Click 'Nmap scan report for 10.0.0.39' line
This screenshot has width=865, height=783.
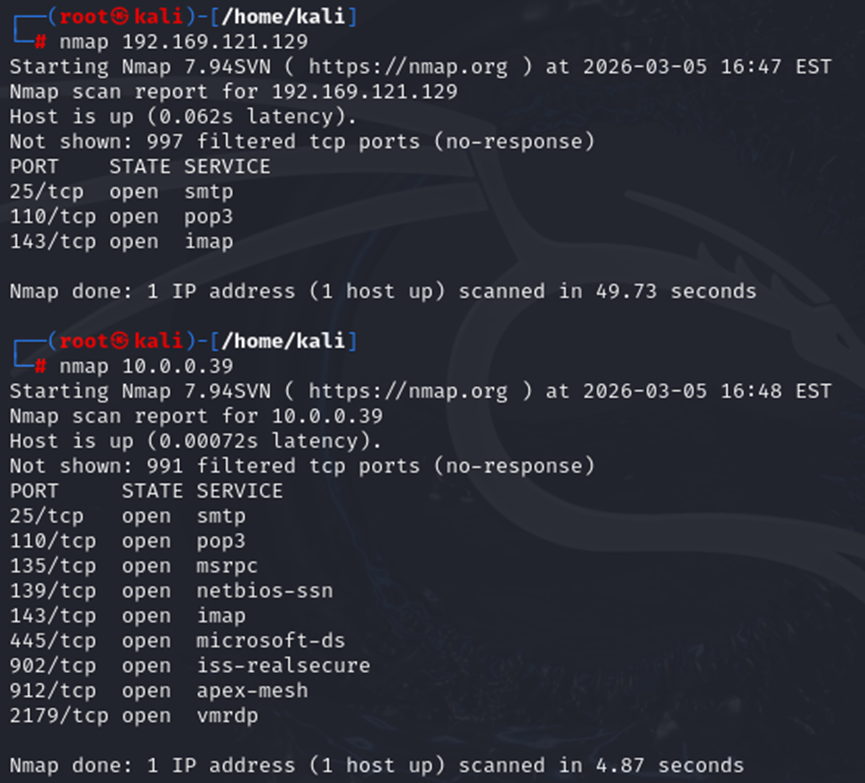(x=196, y=416)
